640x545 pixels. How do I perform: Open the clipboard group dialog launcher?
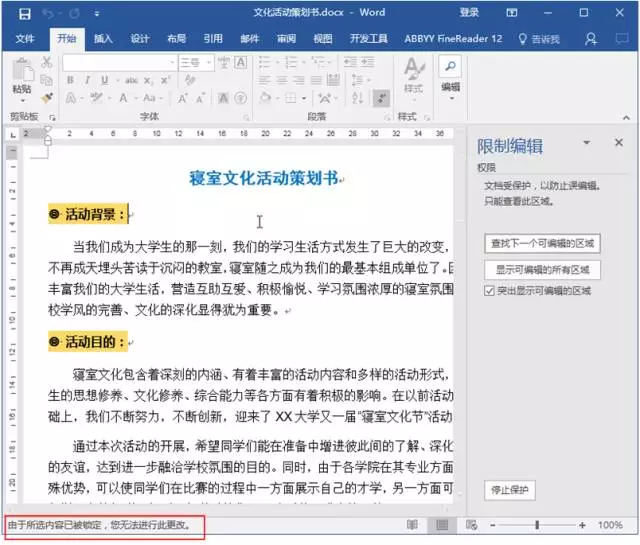pyautogui.click(x=52, y=118)
